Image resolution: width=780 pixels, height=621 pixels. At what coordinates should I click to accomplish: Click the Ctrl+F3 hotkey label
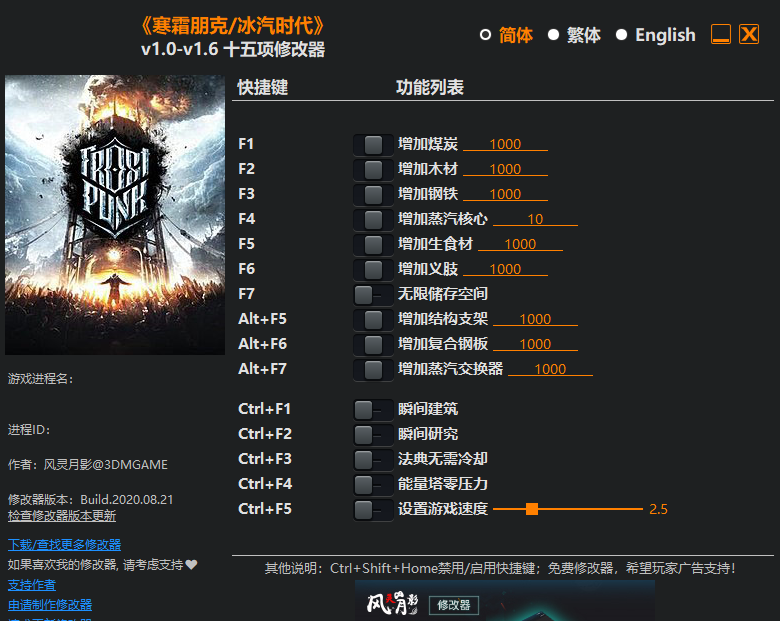(265, 459)
